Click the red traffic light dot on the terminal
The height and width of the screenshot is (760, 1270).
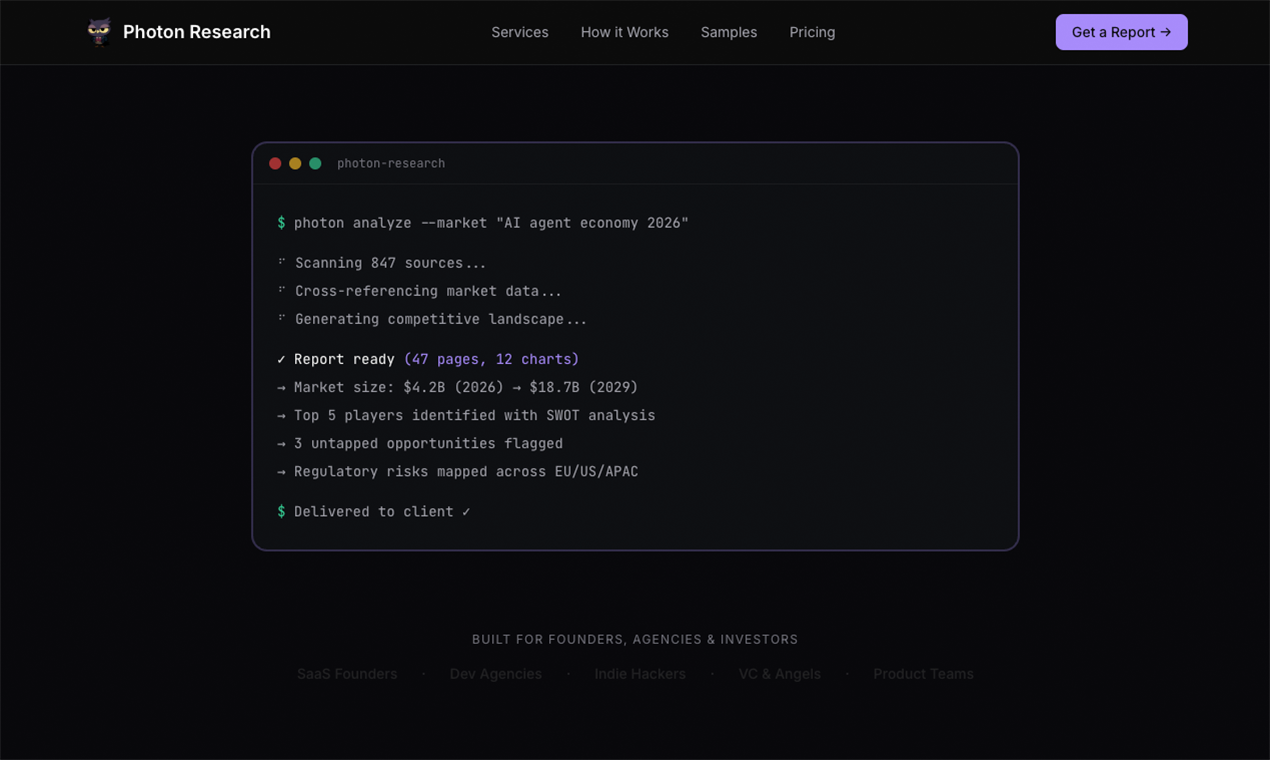[275, 163]
